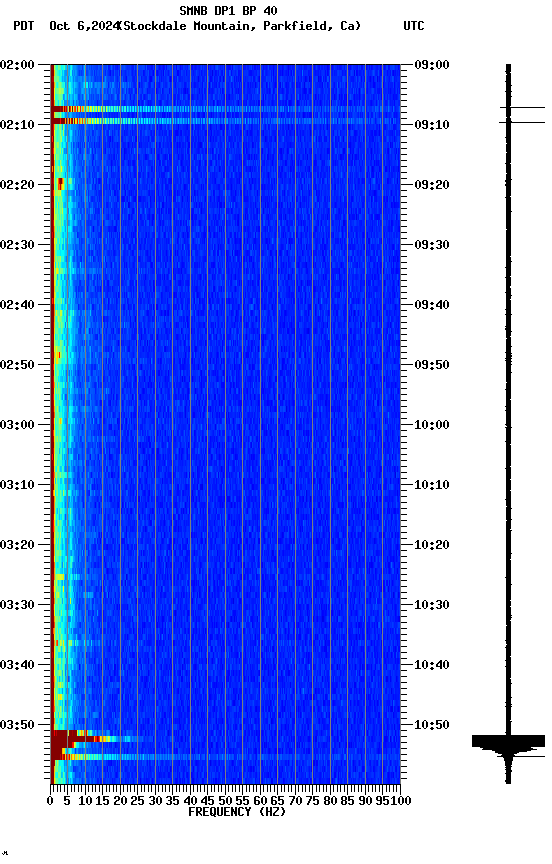Click the '40' frequency axis label
This screenshot has height=864, width=552.
(x=190, y=801)
